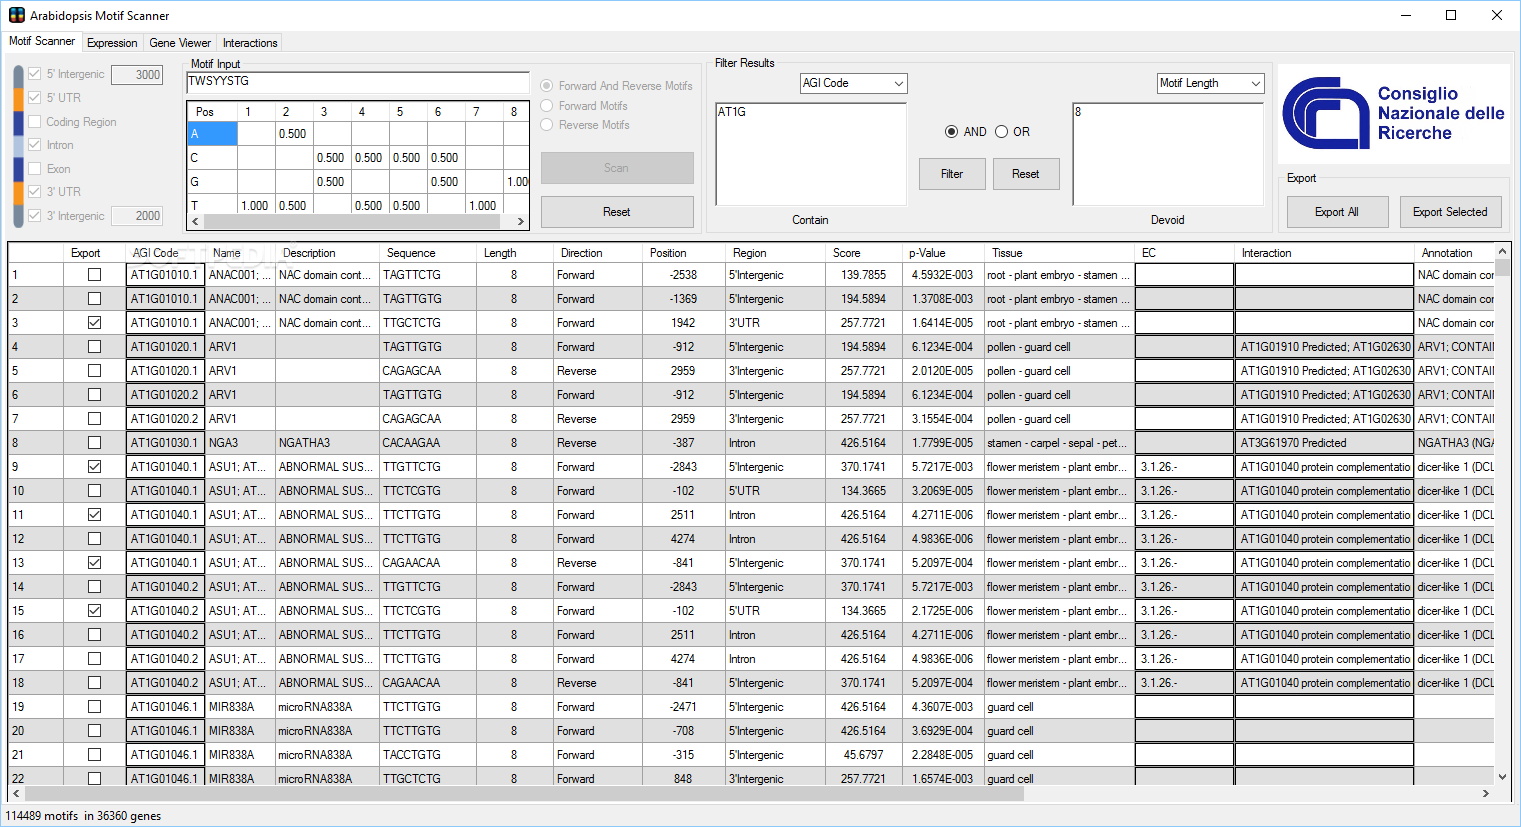1521x827 pixels.
Task: Click the Sequence column header
Action: click(x=428, y=253)
